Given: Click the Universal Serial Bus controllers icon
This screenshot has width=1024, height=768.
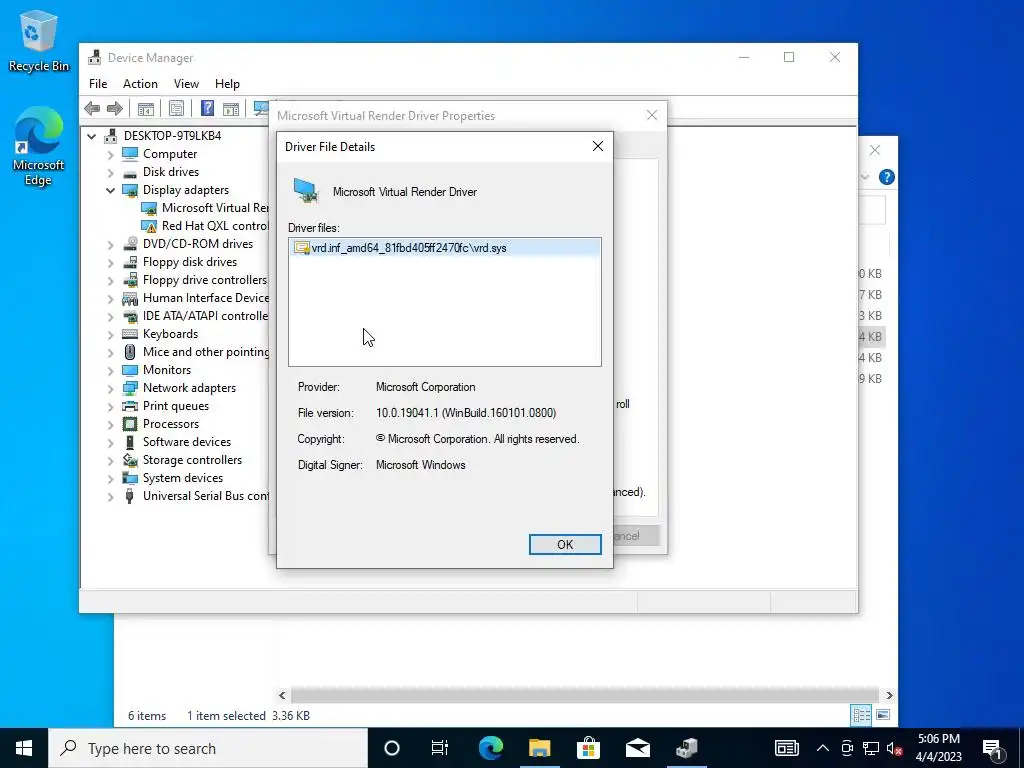Looking at the screenshot, I should click(130, 496).
